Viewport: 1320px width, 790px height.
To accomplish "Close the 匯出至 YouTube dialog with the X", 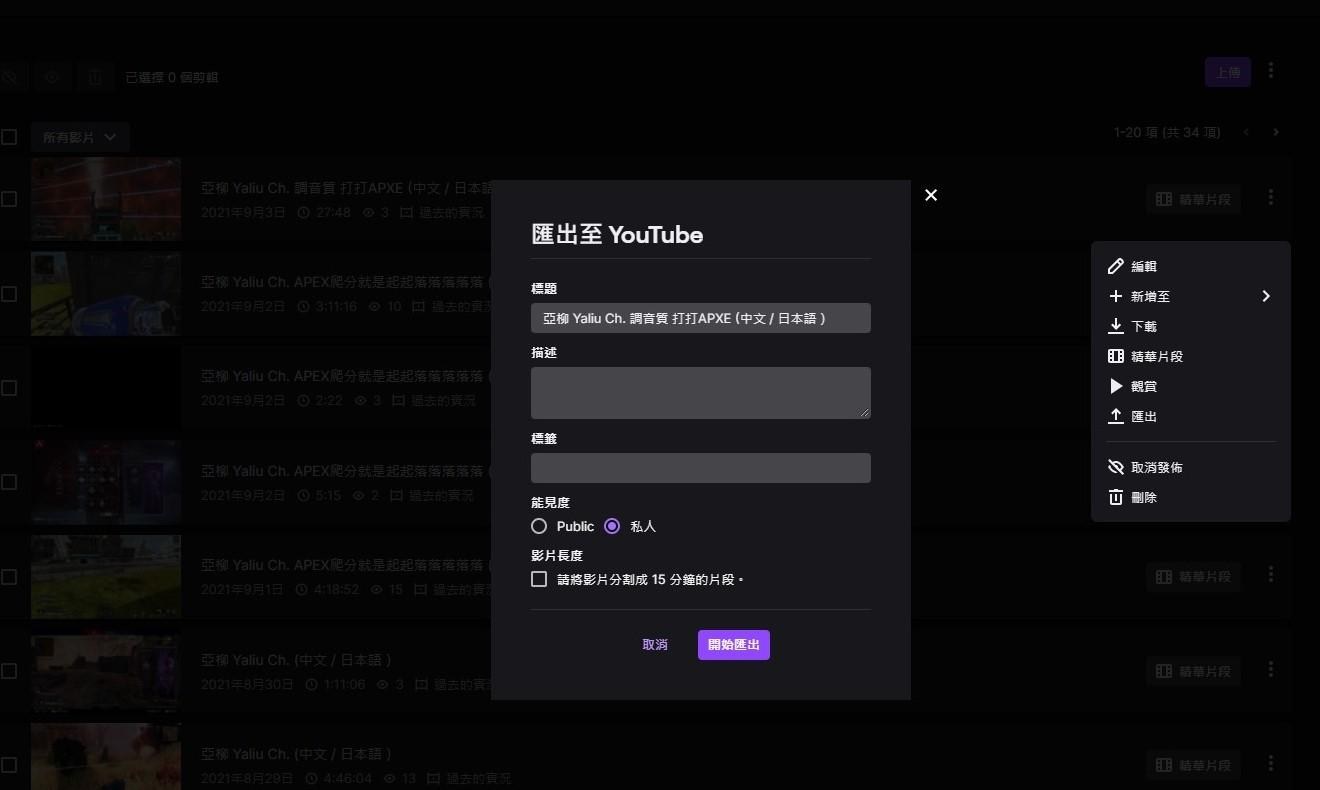I will [x=931, y=195].
